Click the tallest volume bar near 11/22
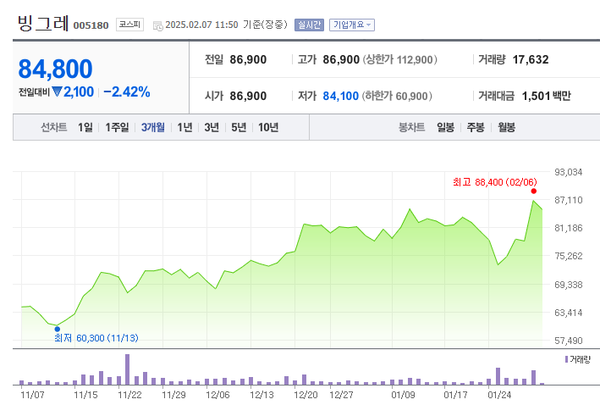Screen dimensions: 600x416 [x=127, y=369]
